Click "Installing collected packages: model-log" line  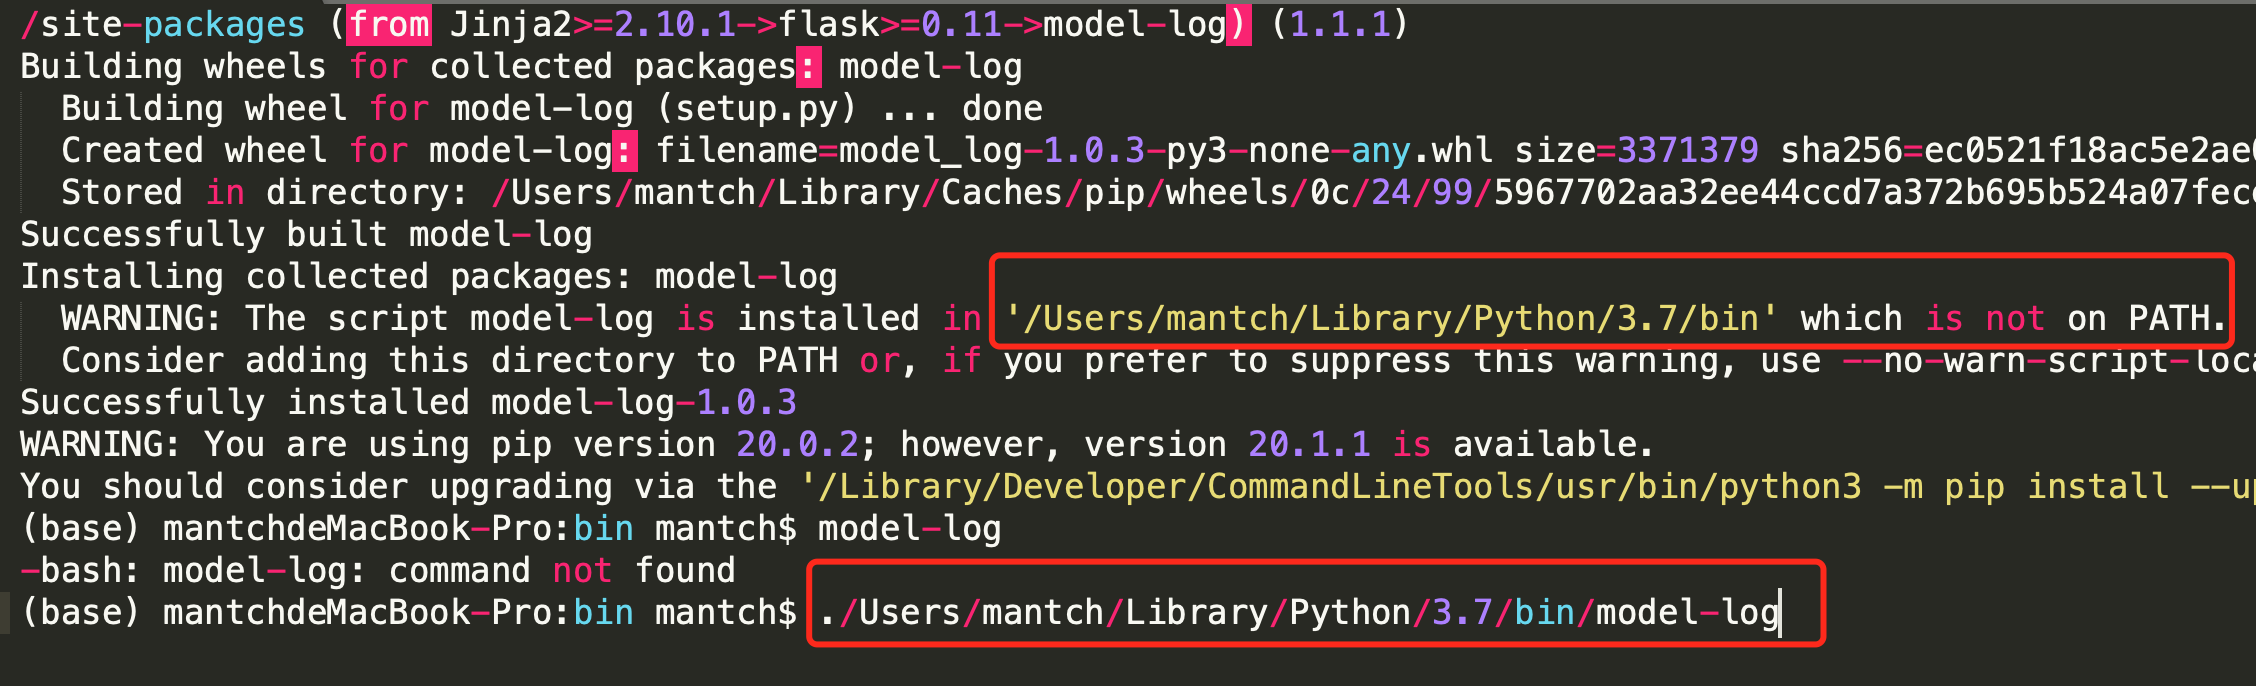[429, 277]
